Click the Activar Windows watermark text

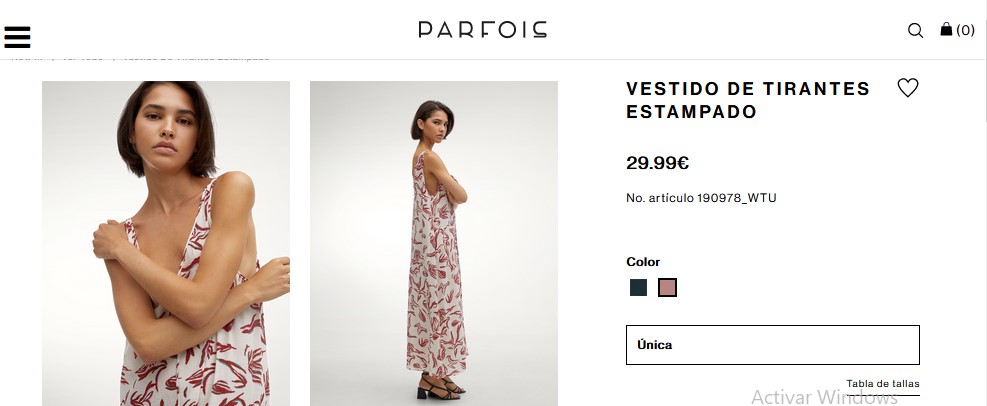pos(824,397)
